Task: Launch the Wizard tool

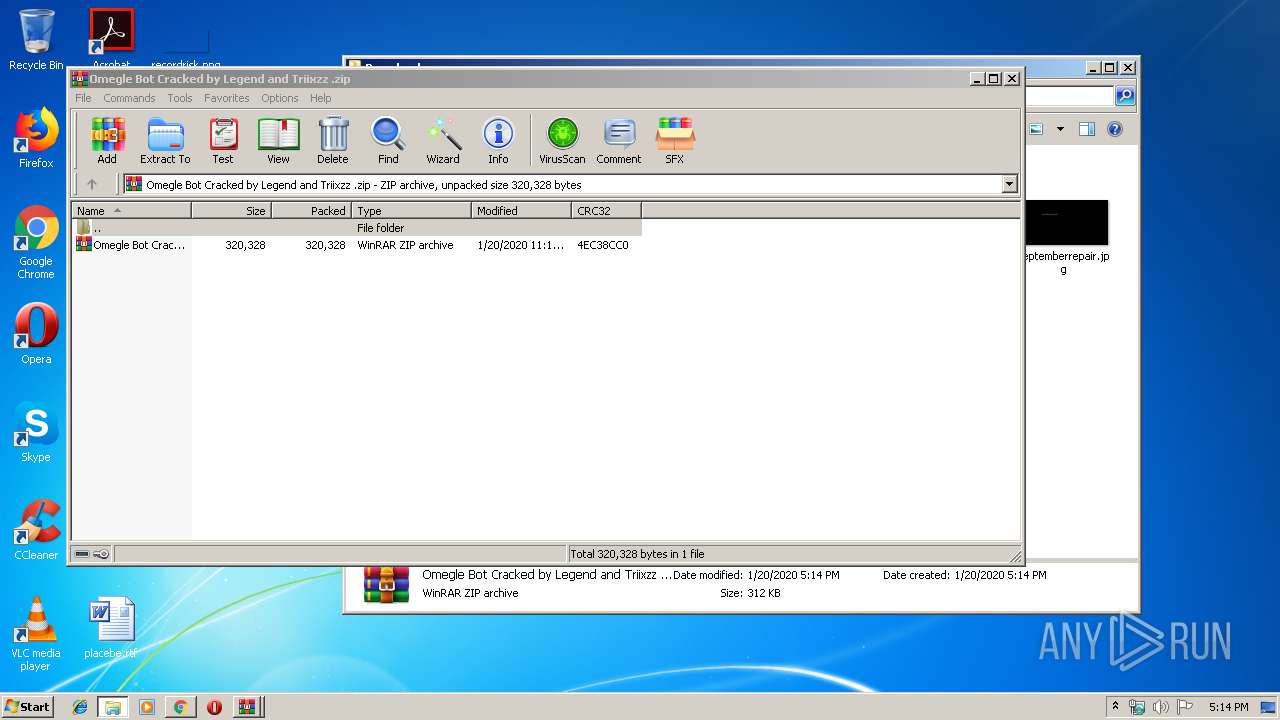Action: point(443,141)
